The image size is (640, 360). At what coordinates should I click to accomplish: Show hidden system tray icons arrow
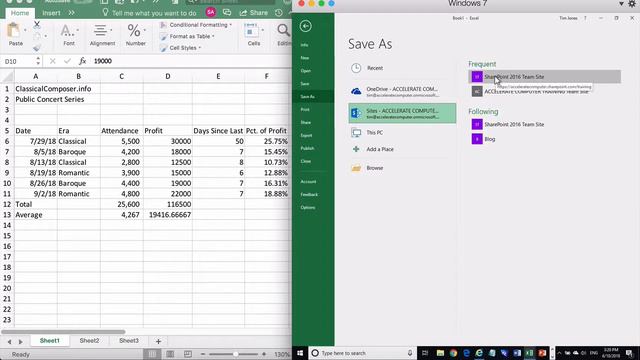(x=559, y=353)
